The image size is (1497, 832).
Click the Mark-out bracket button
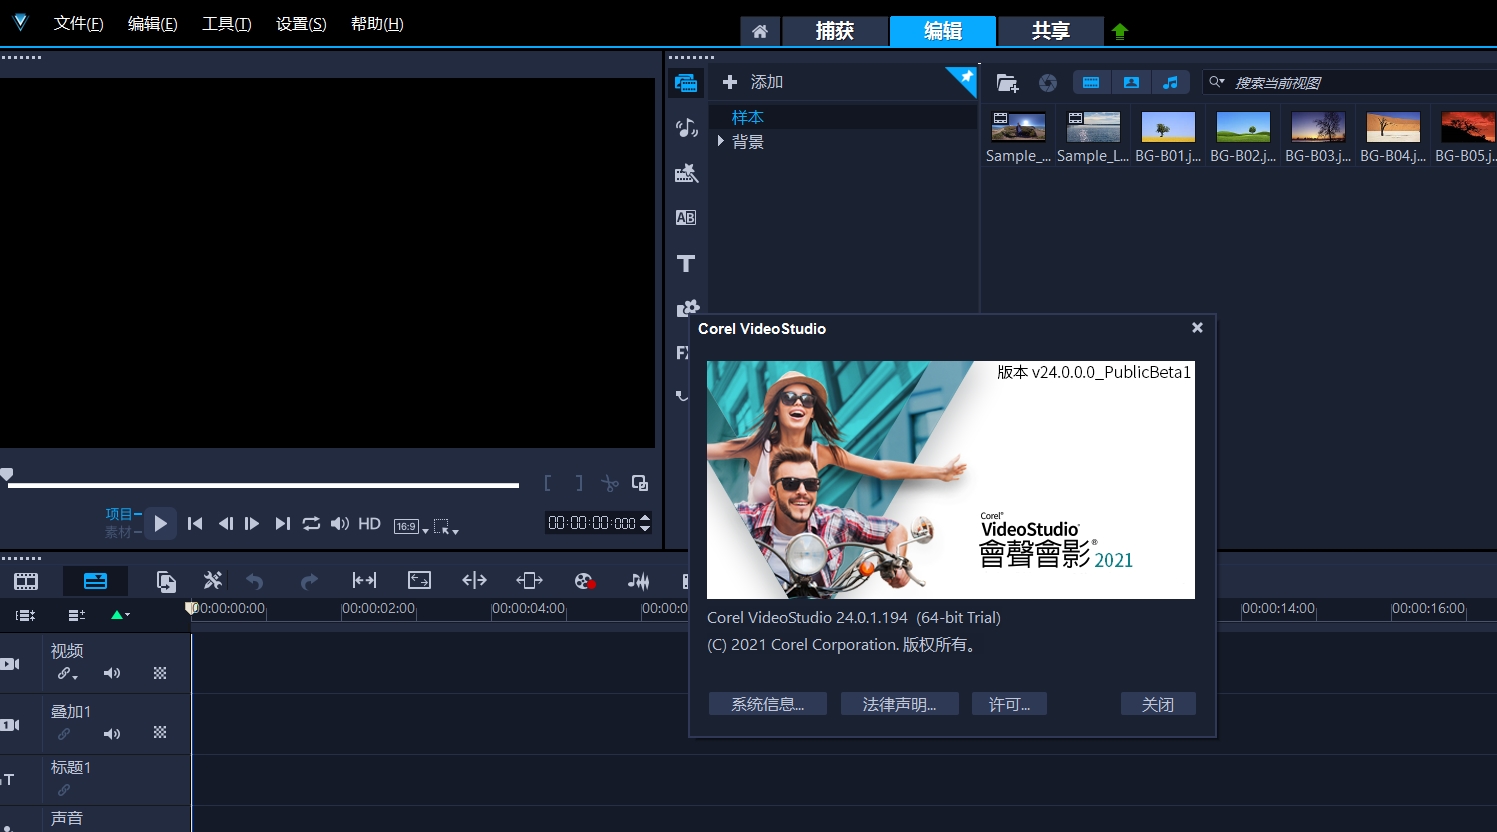pyautogui.click(x=579, y=484)
